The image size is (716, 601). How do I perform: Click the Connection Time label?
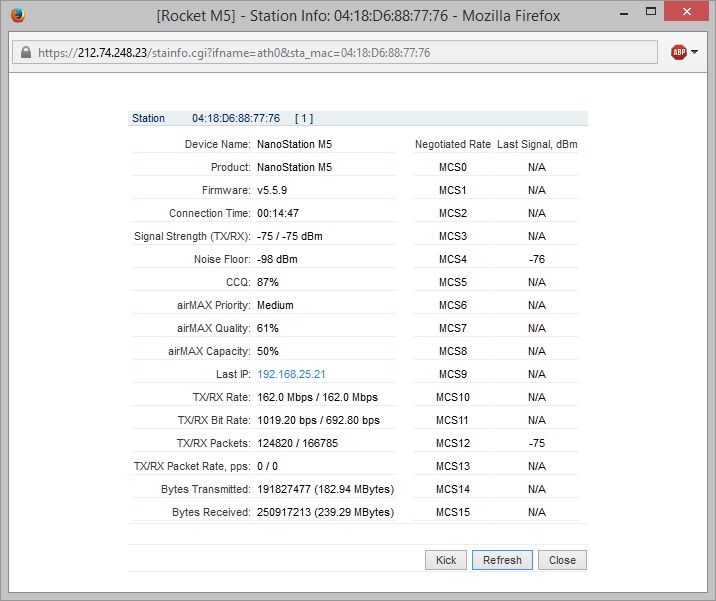[210, 213]
